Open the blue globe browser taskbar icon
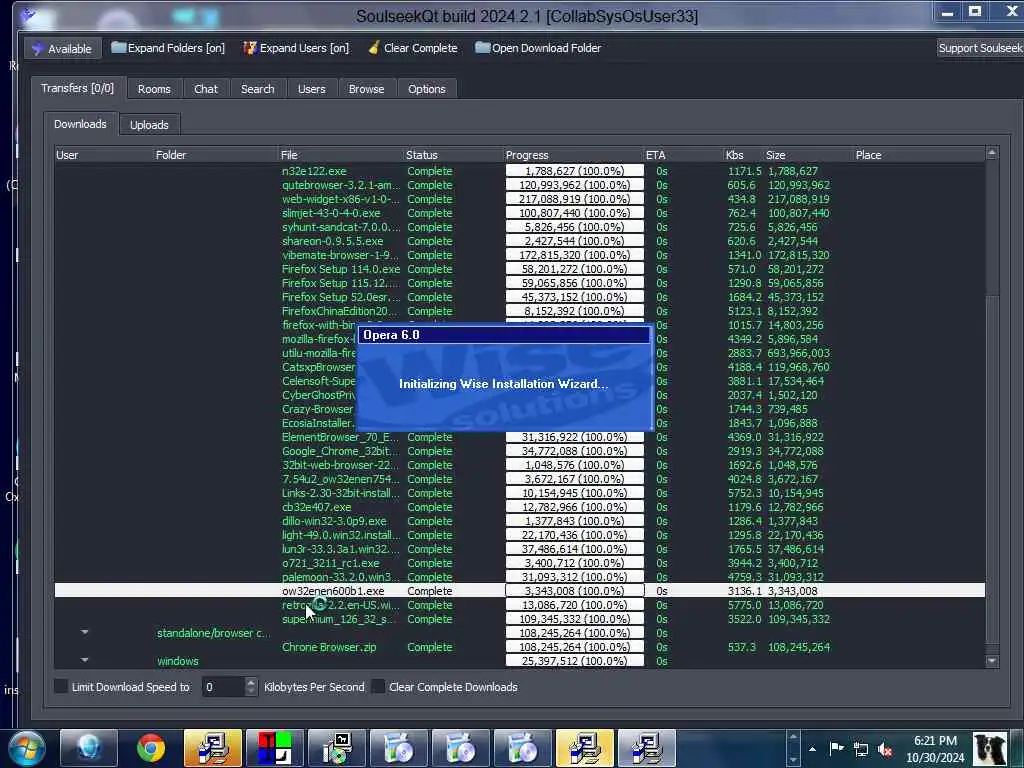Image resolution: width=1024 pixels, height=768 pixels. pos(89,747)
